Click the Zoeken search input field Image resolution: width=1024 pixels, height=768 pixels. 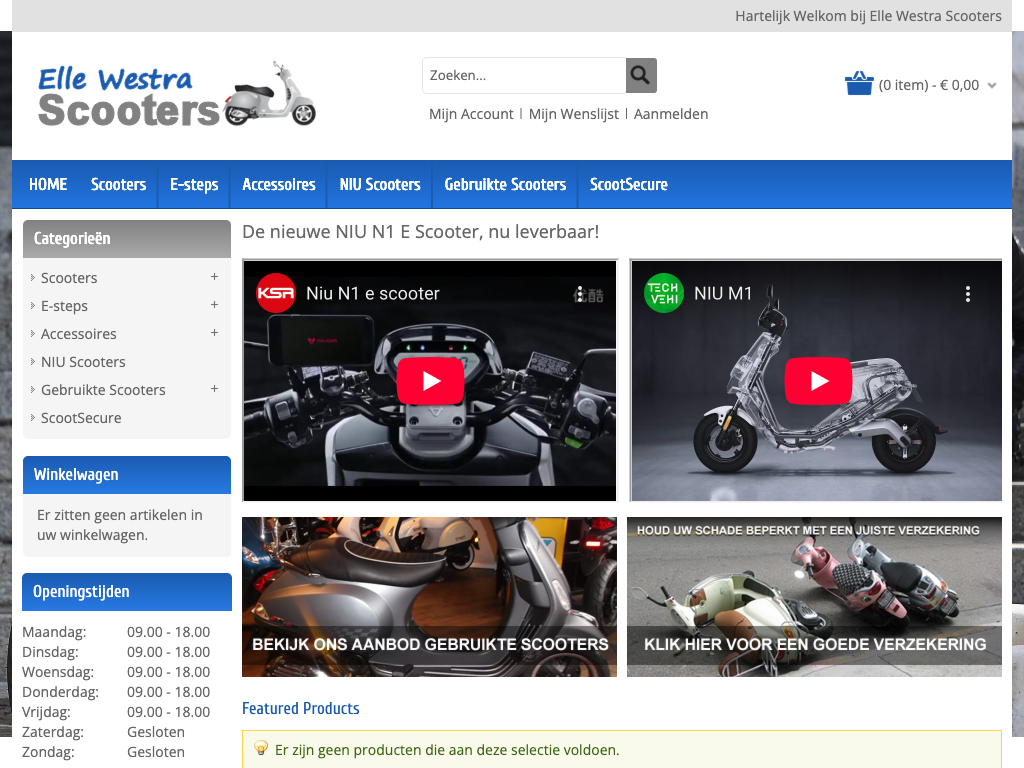[x=524, y=75]
